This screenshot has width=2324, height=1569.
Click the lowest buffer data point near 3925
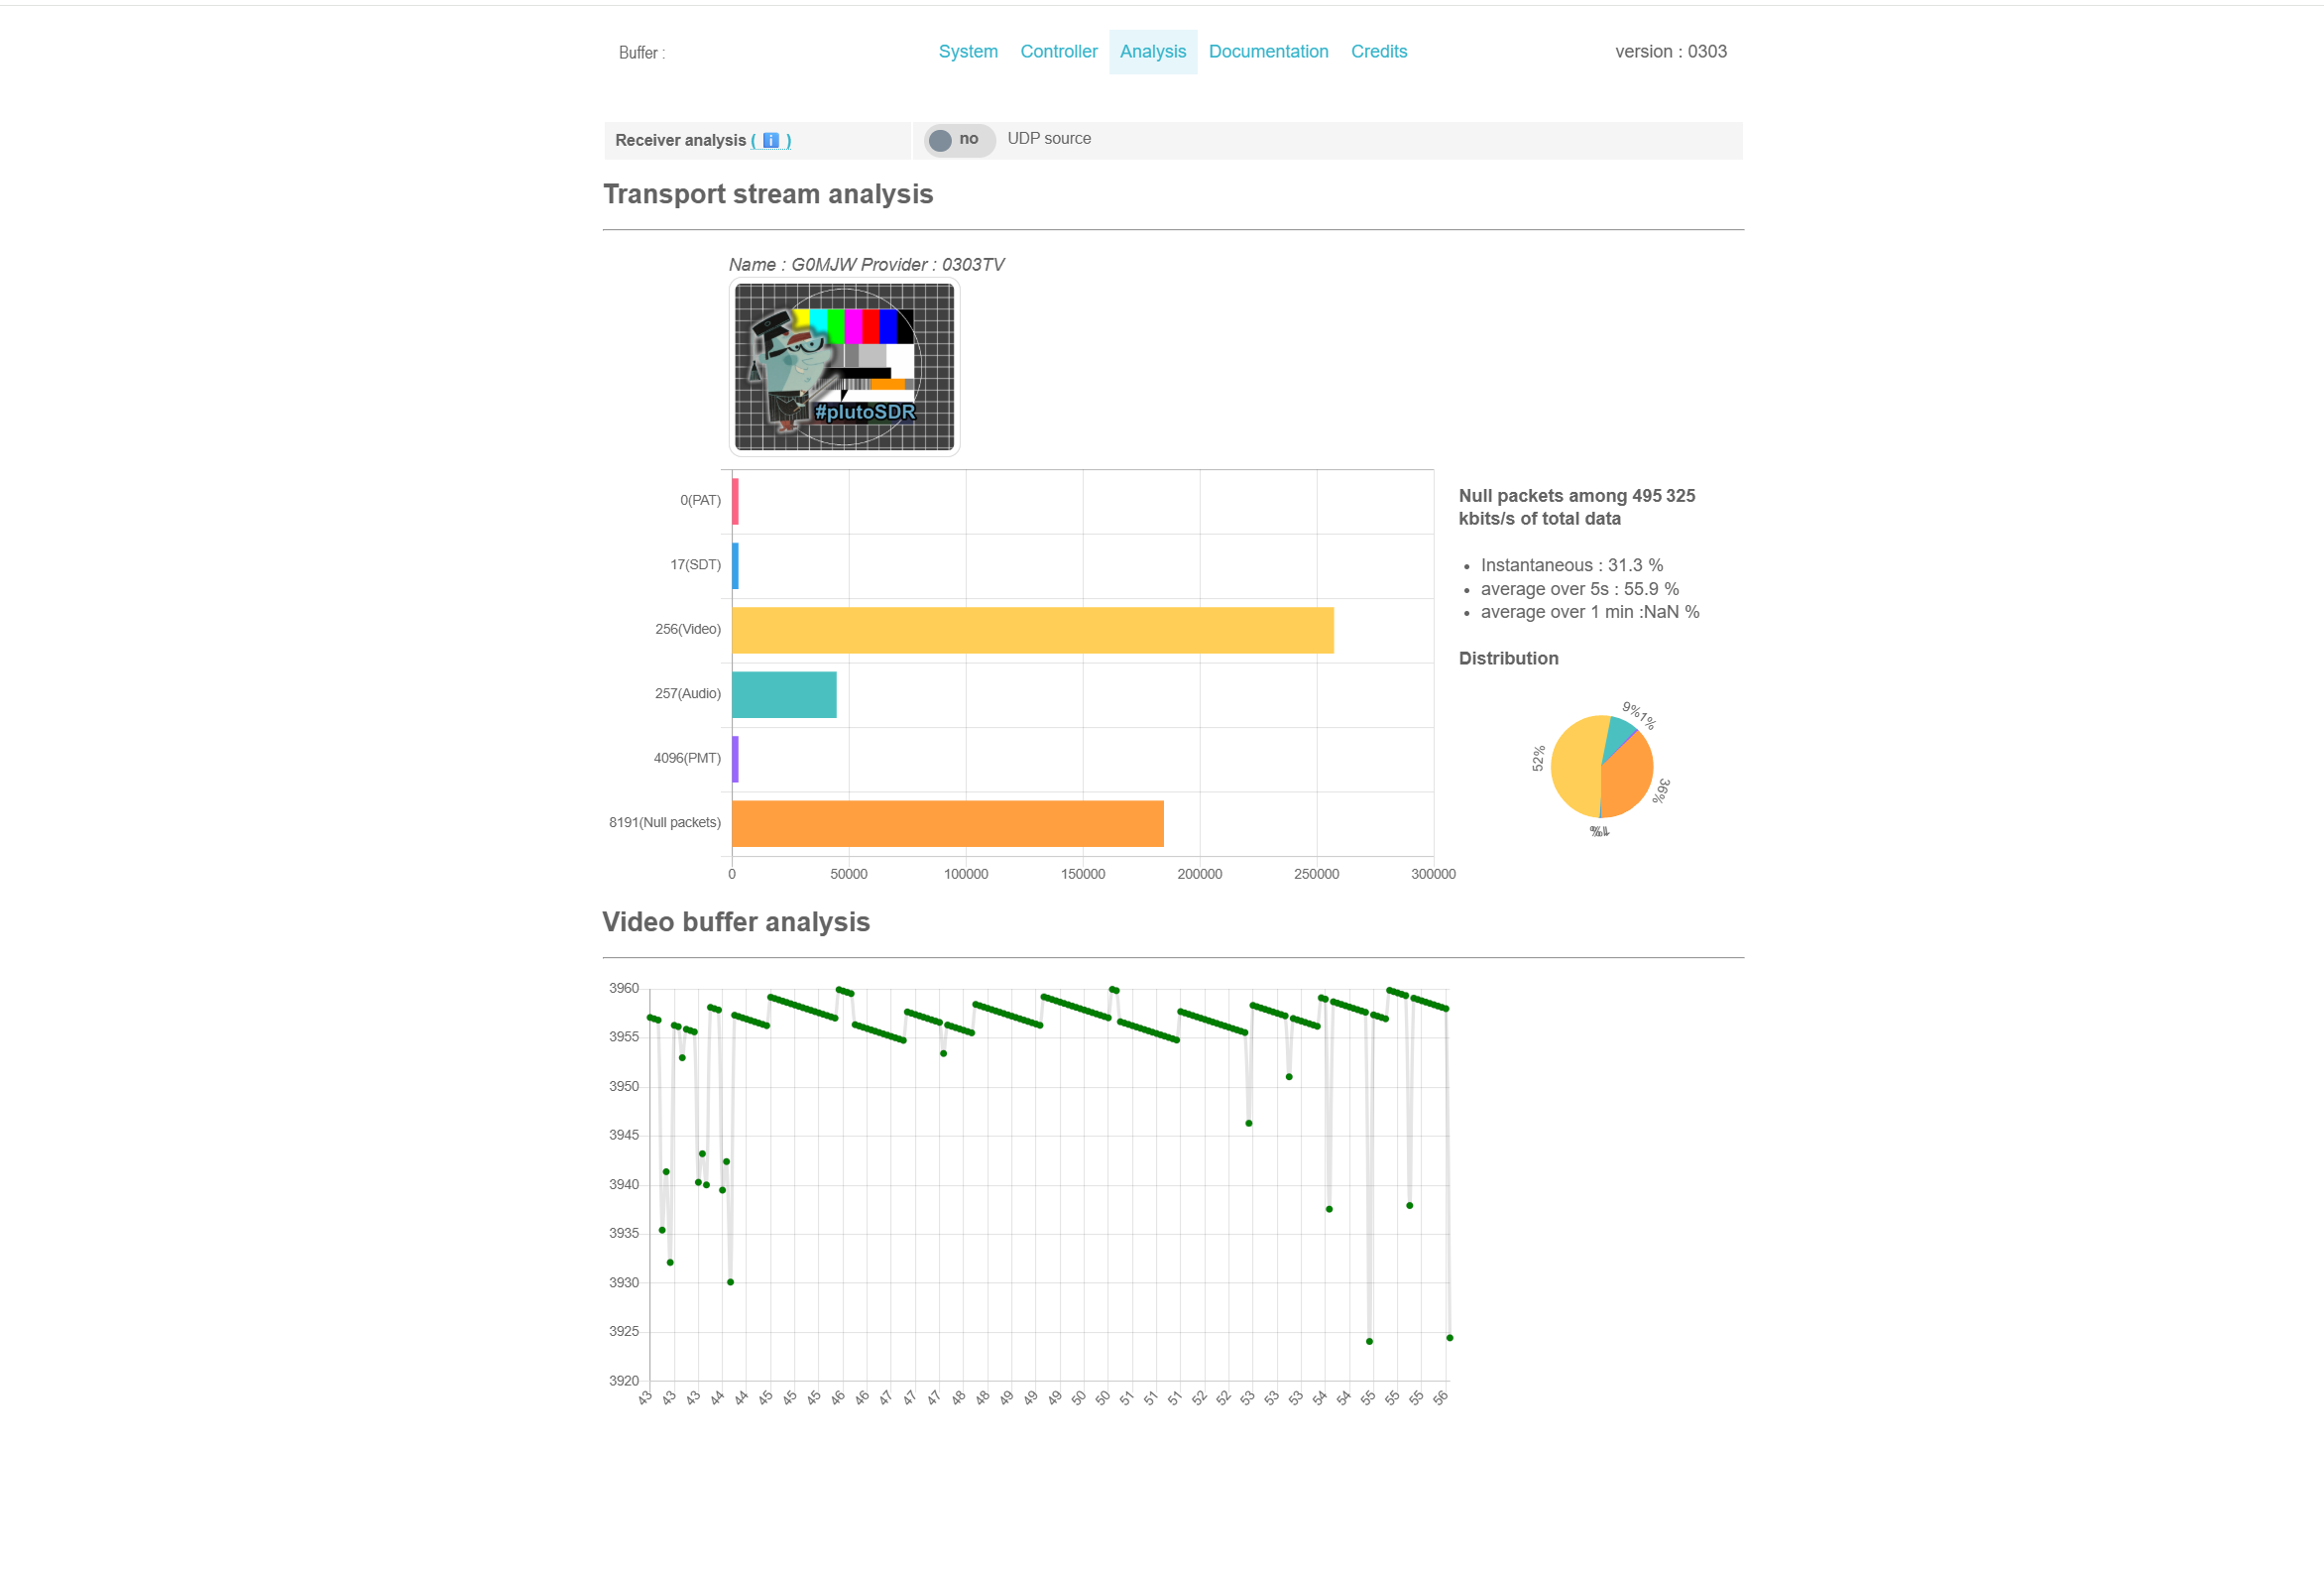click(1369, 1342)
